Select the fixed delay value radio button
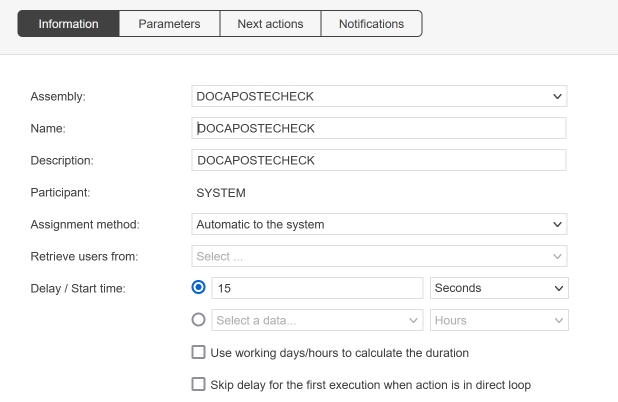Image resolution: width=618 pixels, height=402 pixels. pos(198,288)
